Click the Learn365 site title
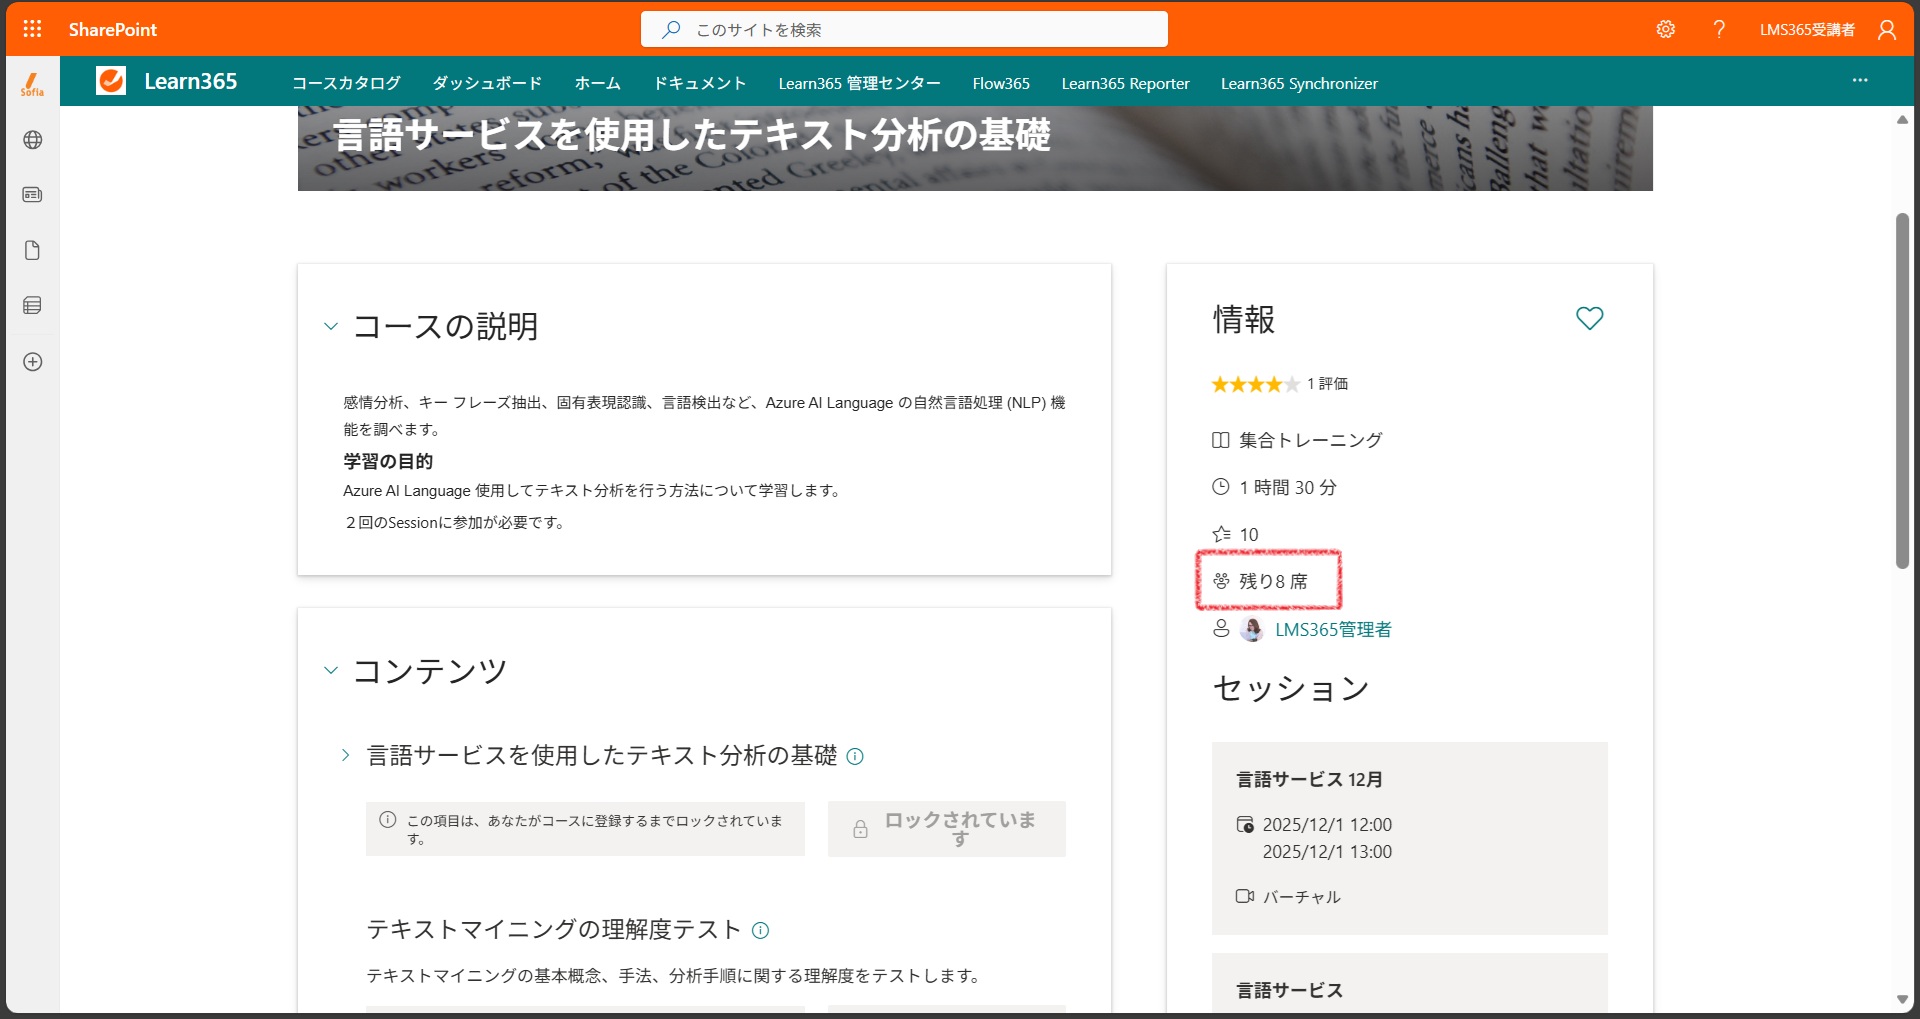This screenshot has width=1920, height=1019. coord(191,81)
